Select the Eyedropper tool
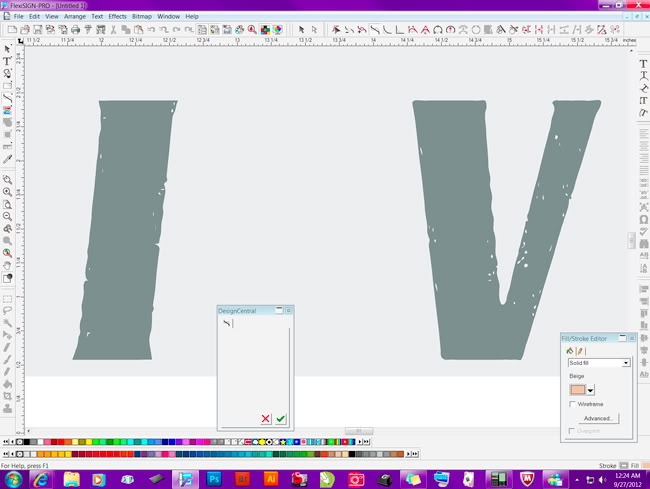 [7, 159]
